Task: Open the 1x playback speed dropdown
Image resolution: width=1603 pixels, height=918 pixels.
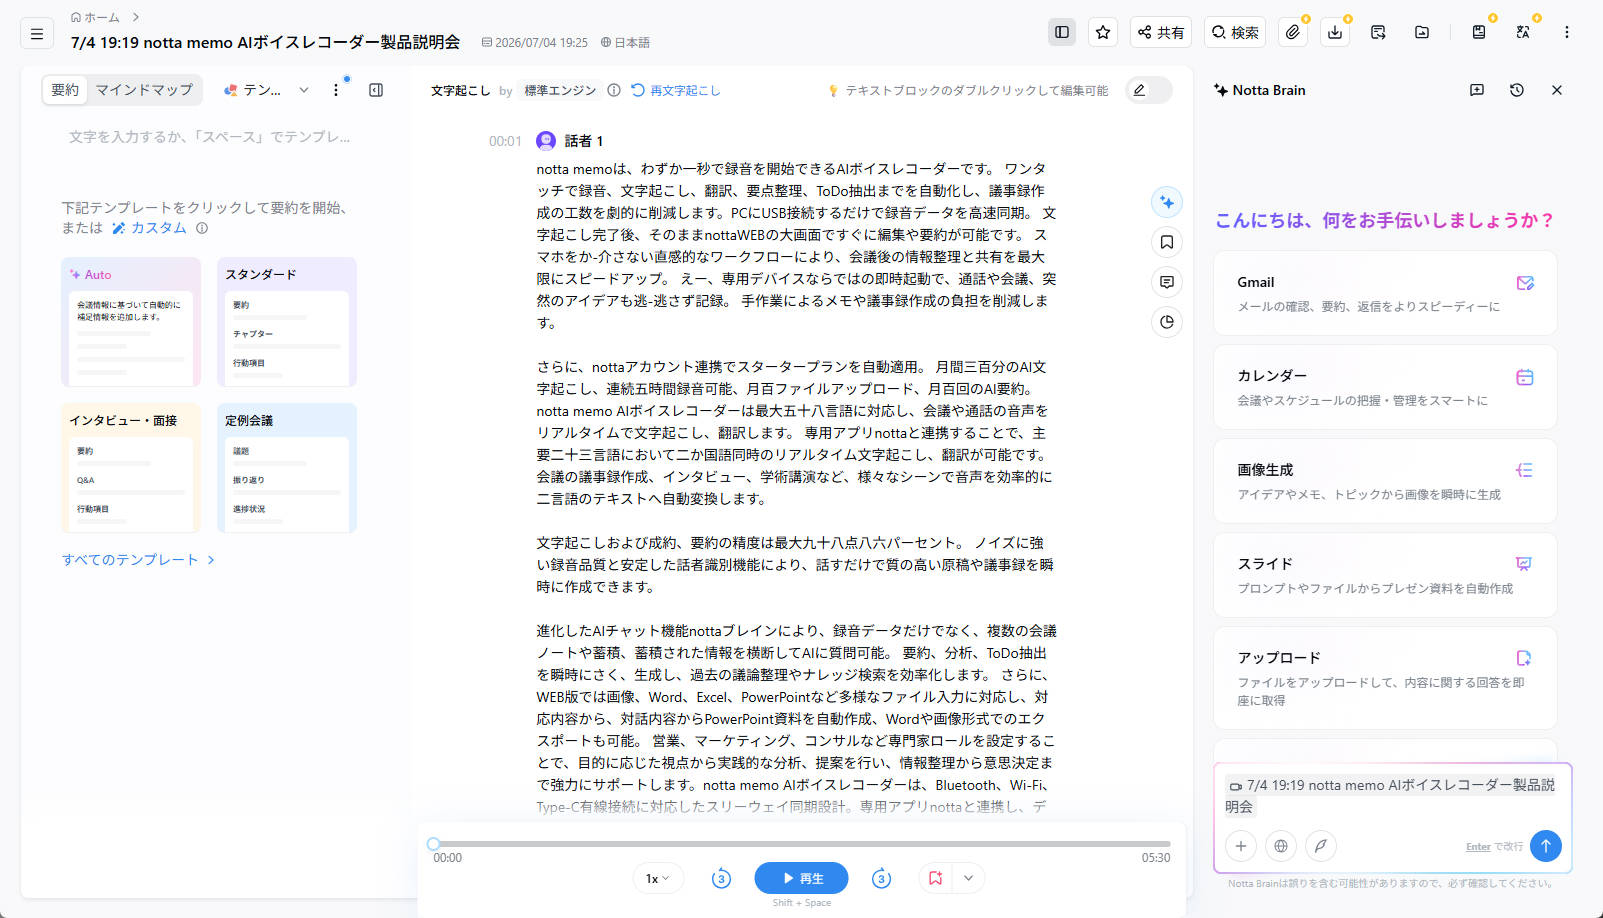Action: (x=658, y=878)
